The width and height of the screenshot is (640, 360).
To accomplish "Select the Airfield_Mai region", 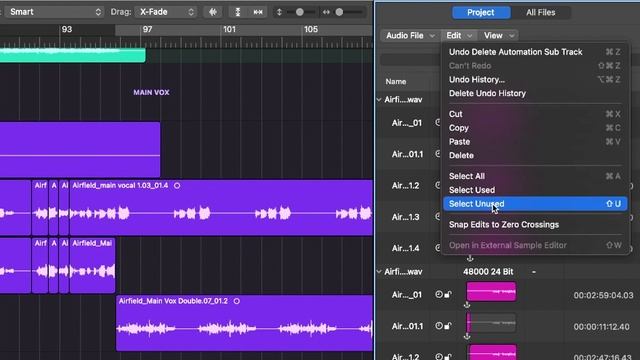I will point(92,265).
